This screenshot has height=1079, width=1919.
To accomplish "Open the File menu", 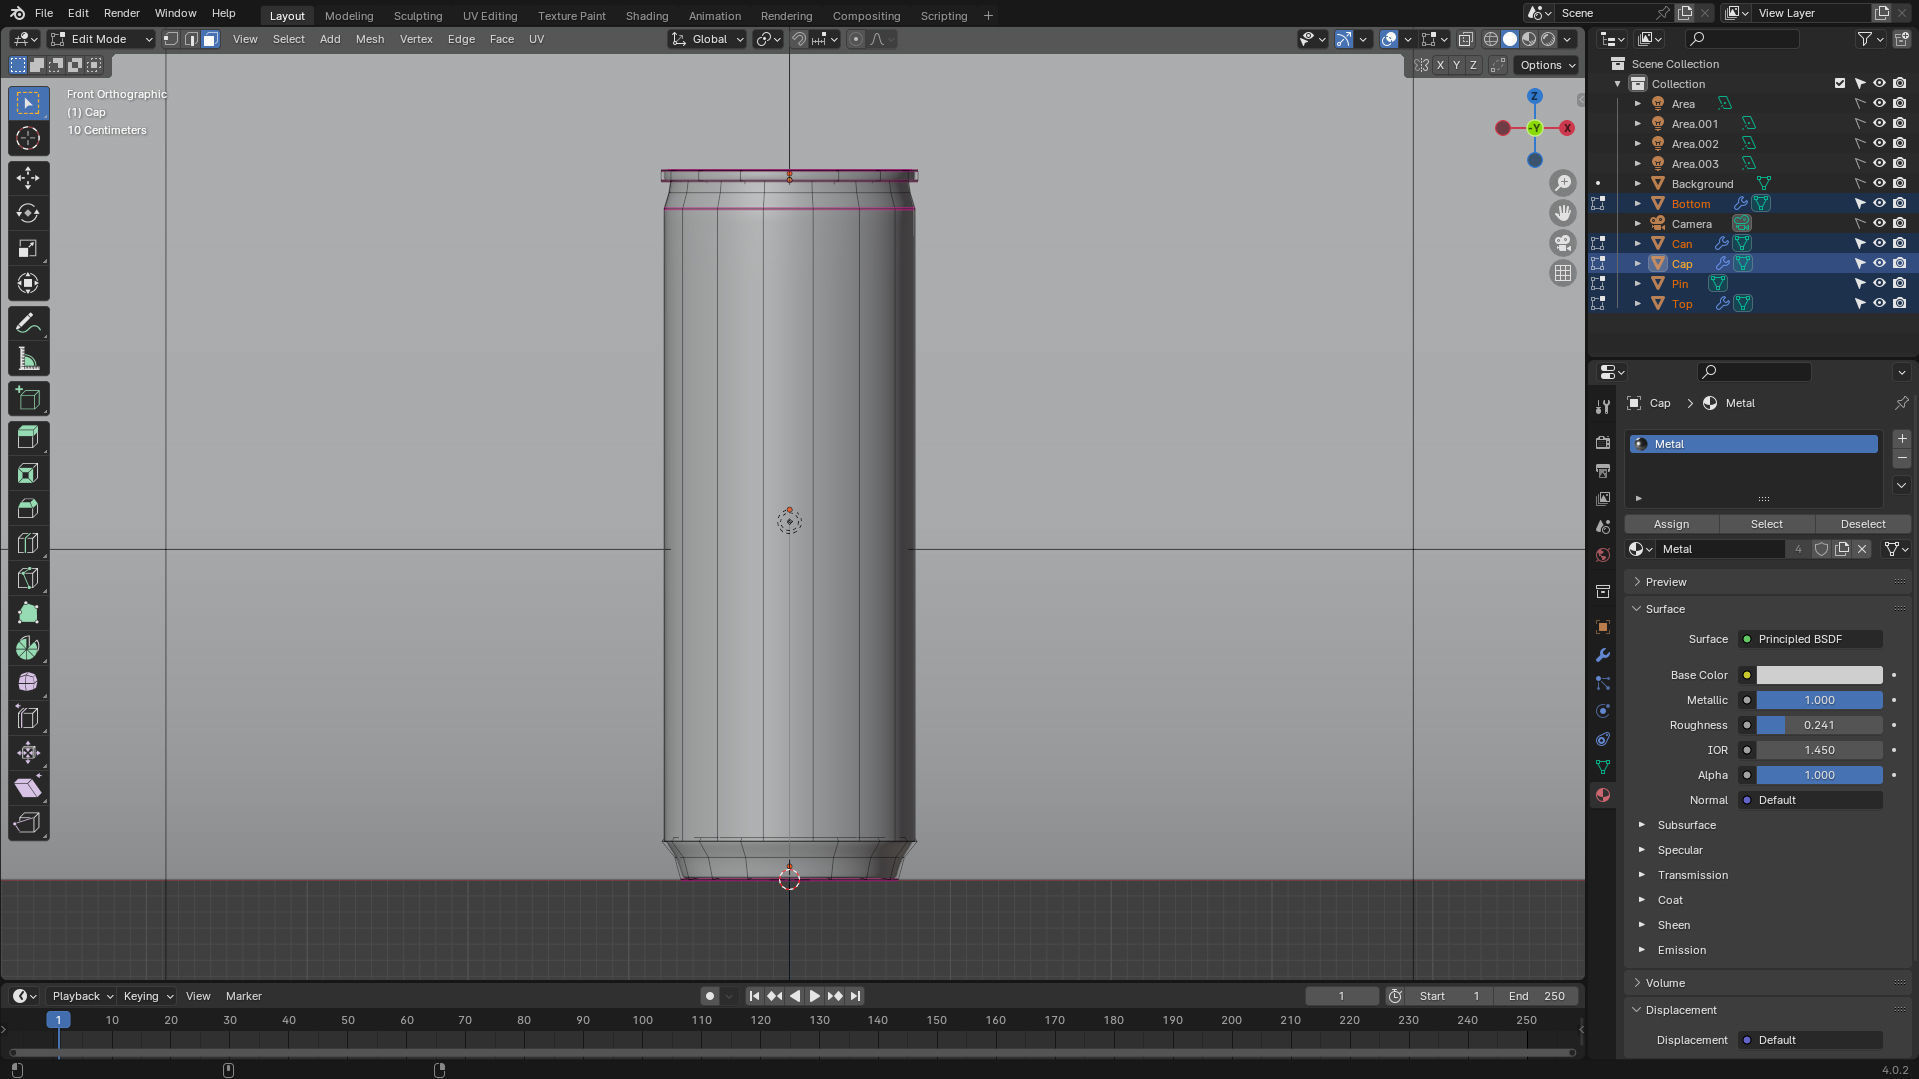I will [x=44, y=13].
